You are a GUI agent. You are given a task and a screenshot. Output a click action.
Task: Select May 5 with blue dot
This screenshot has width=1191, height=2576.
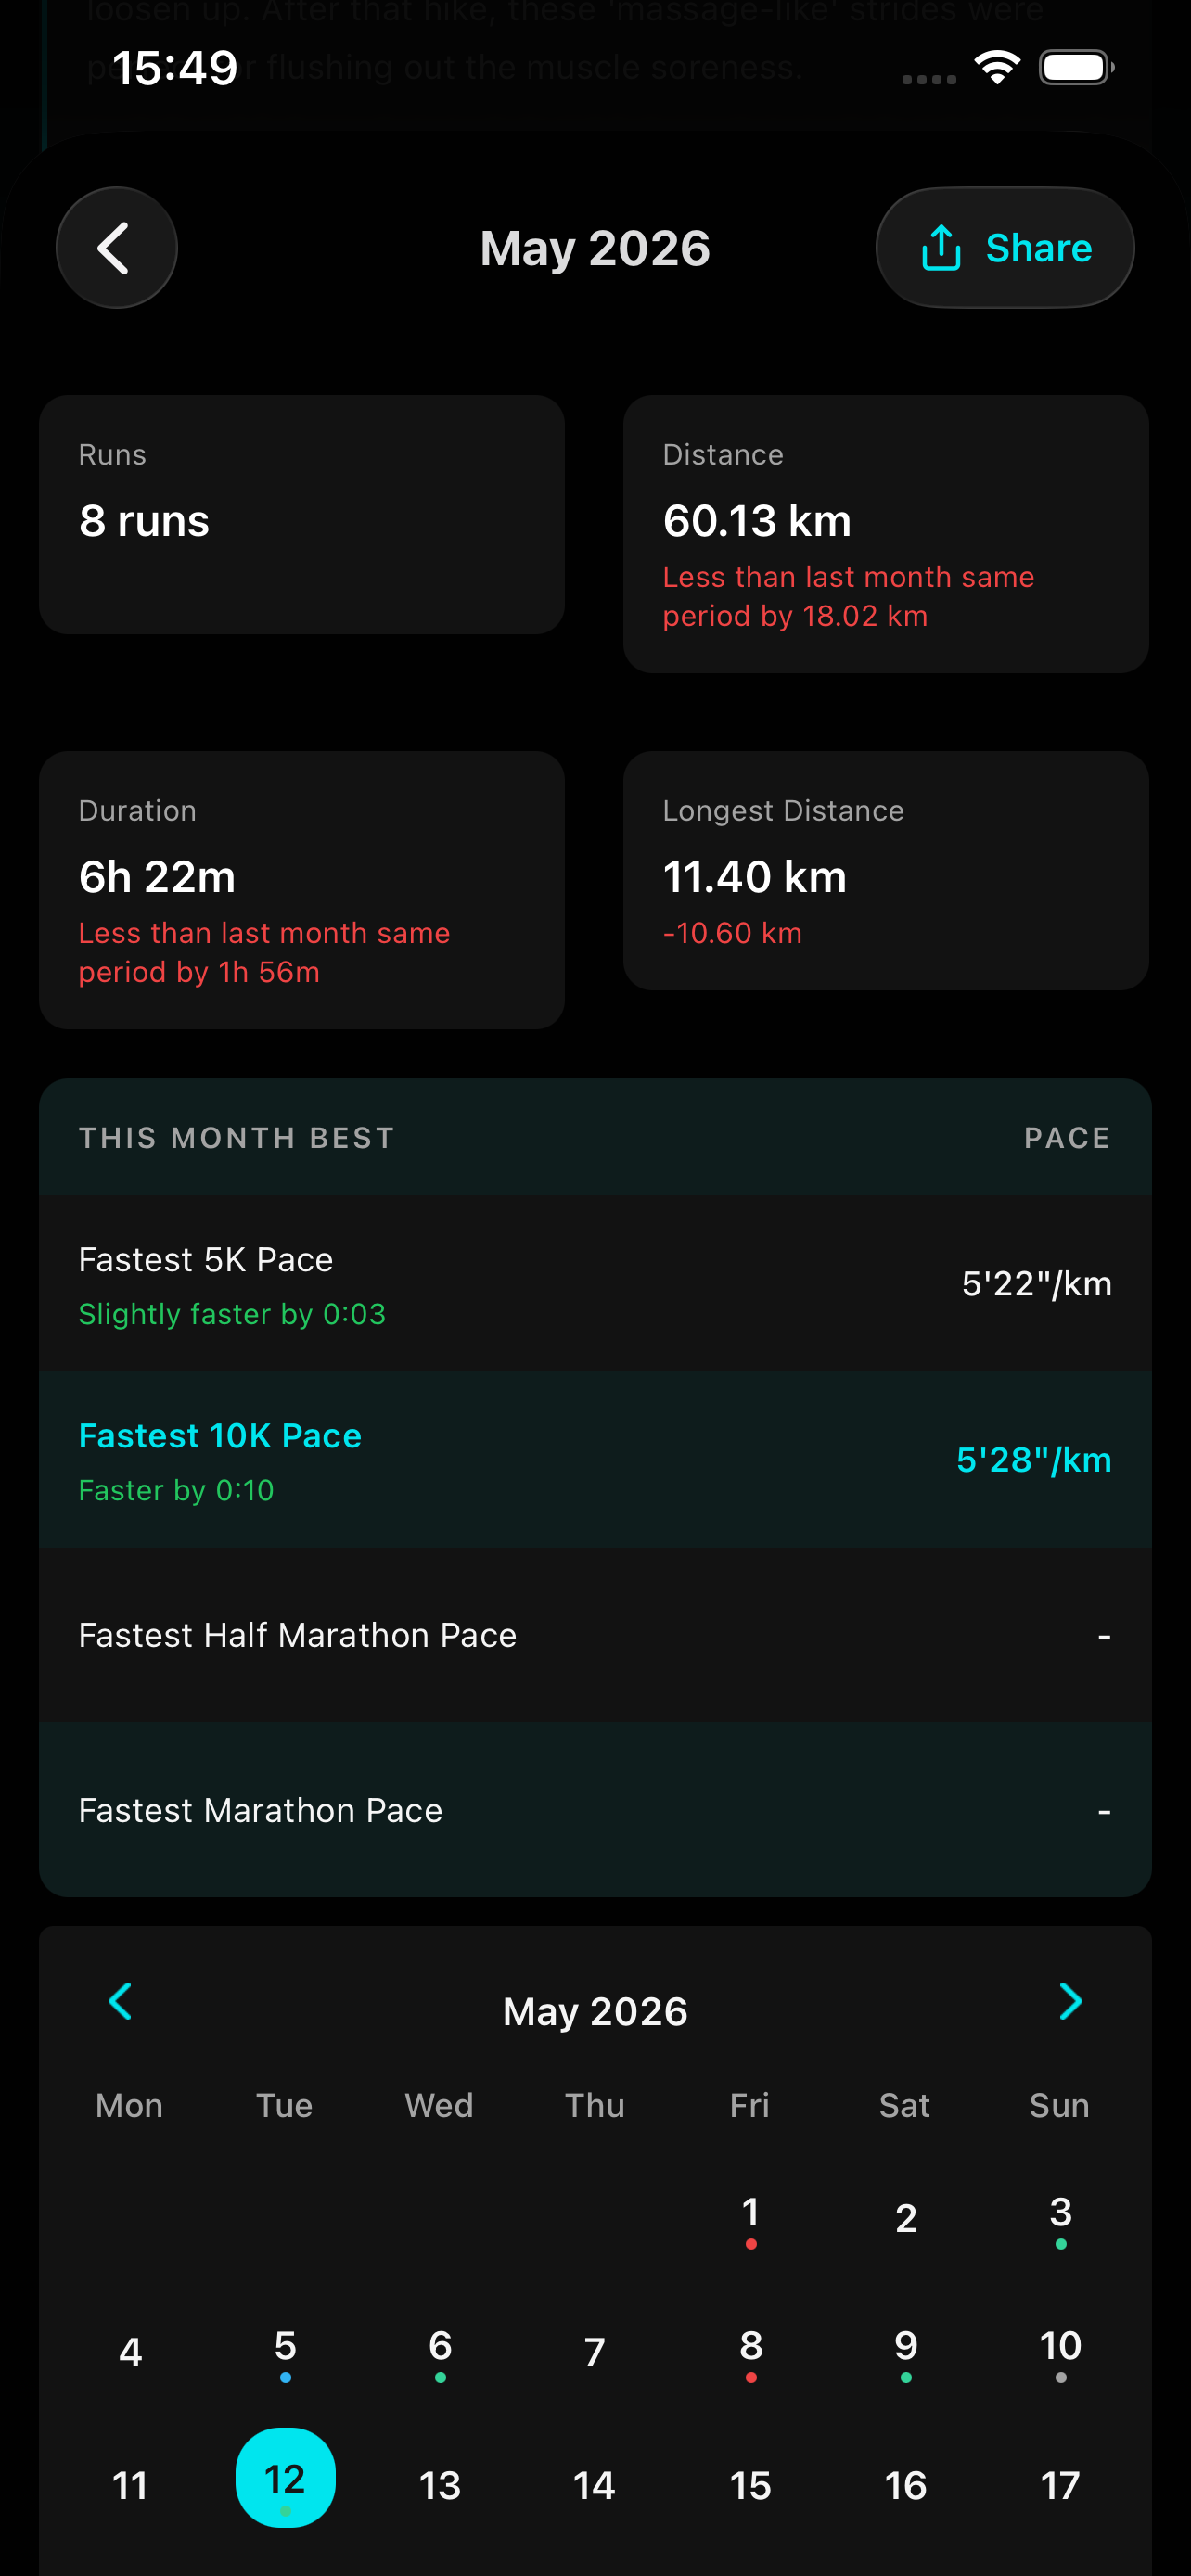(285, 2351)
